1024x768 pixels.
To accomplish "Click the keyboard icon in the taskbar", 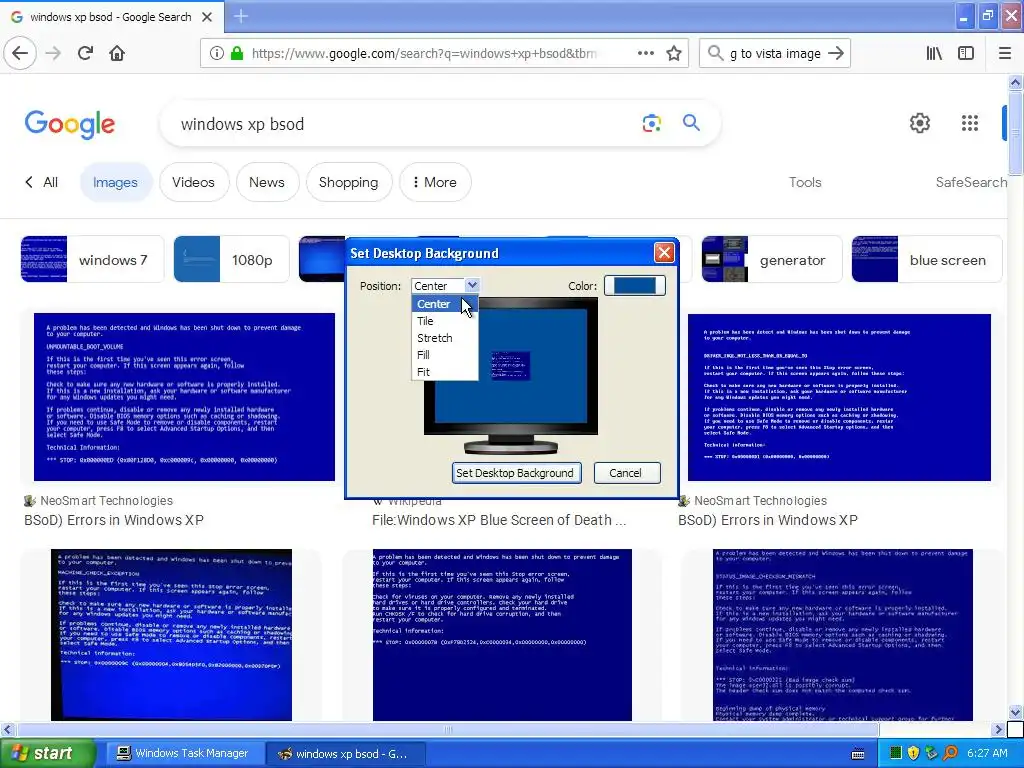I will (858, 754).
